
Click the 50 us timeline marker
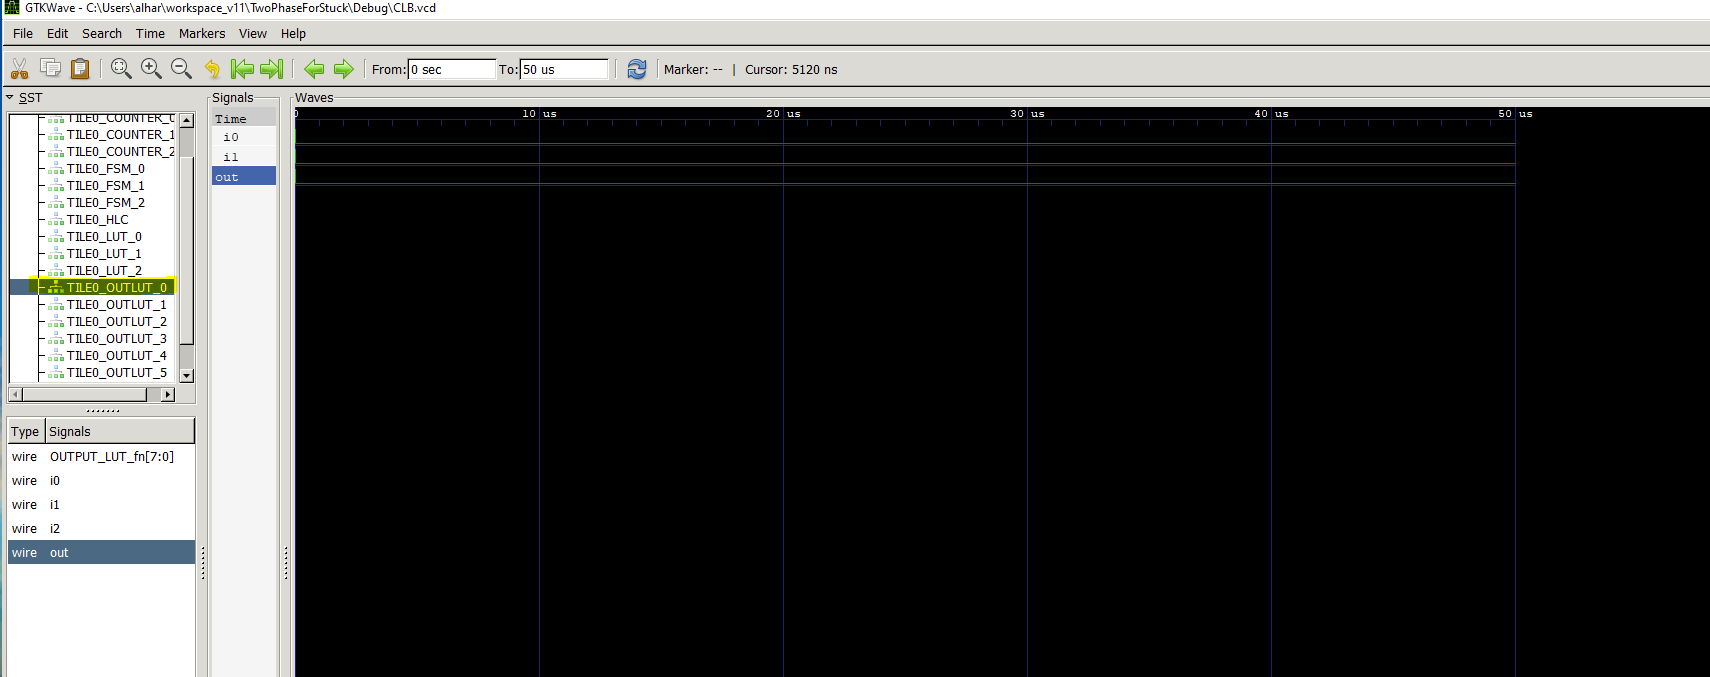[1515, 114]
